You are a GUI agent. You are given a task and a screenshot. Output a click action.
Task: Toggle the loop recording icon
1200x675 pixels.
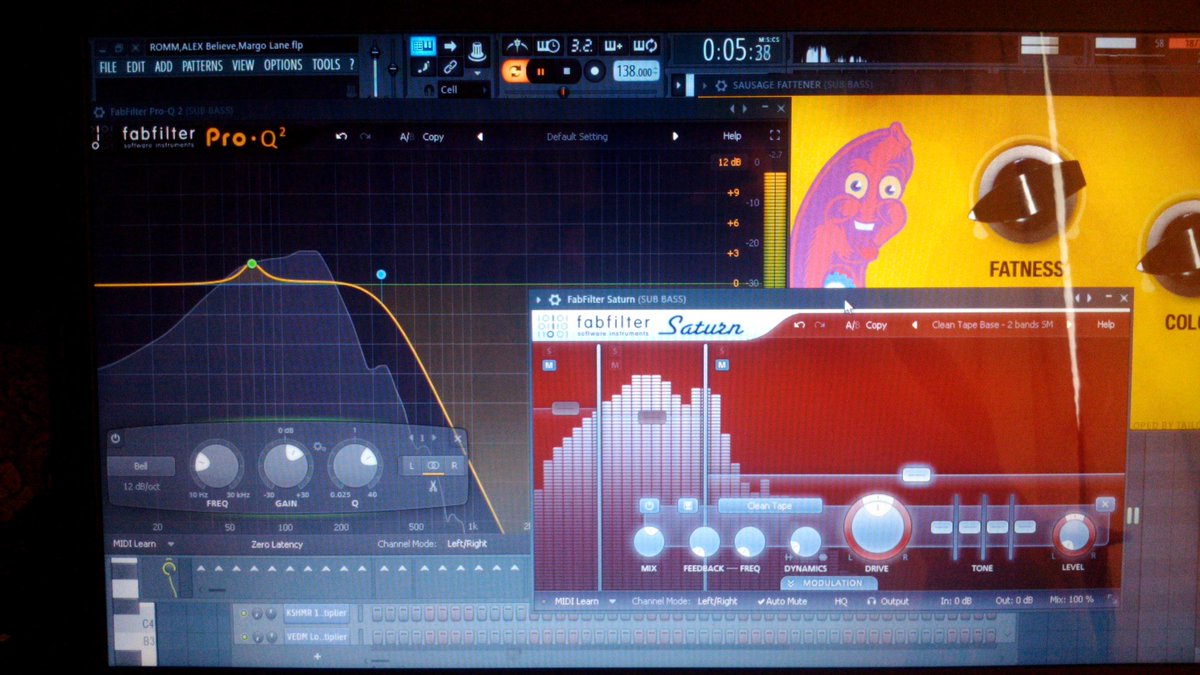[x=644, y=46]
